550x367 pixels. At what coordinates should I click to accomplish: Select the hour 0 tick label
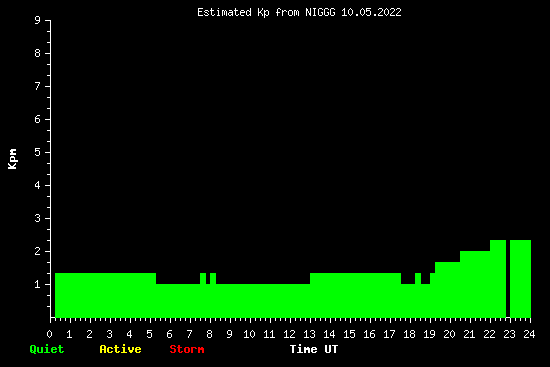(49, 334)
